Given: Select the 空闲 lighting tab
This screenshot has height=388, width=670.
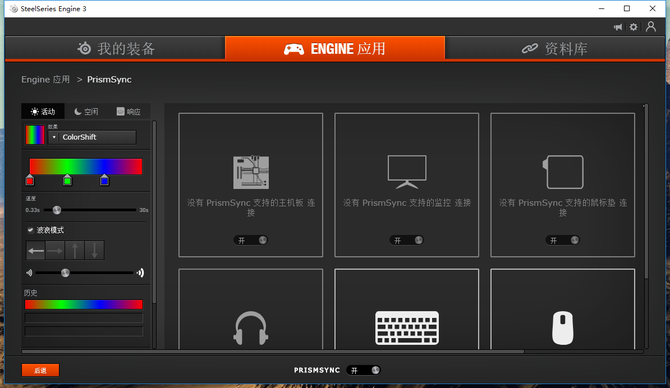Looking at the screenshot, I should [86, 112].
